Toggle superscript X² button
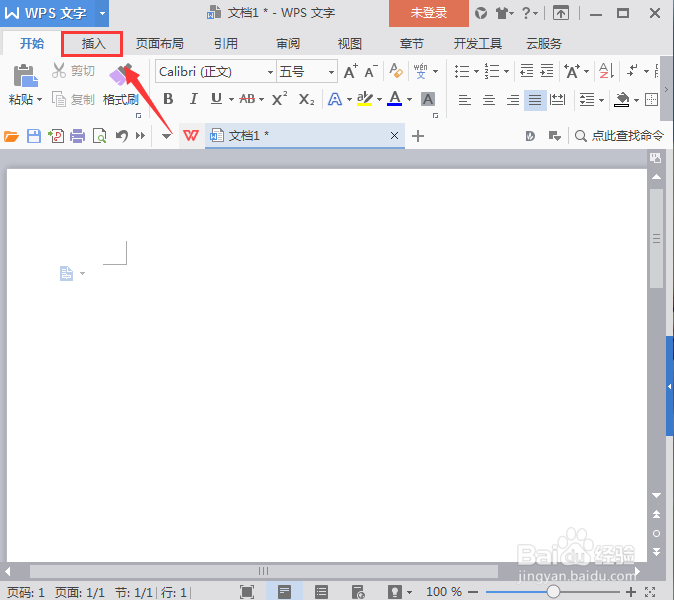 [279, 99]
